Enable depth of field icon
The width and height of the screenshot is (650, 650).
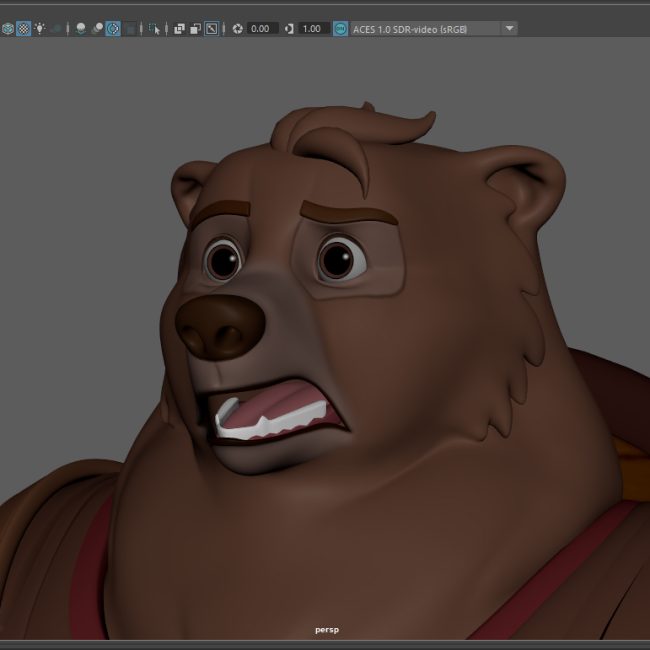[x=130, y=29]
